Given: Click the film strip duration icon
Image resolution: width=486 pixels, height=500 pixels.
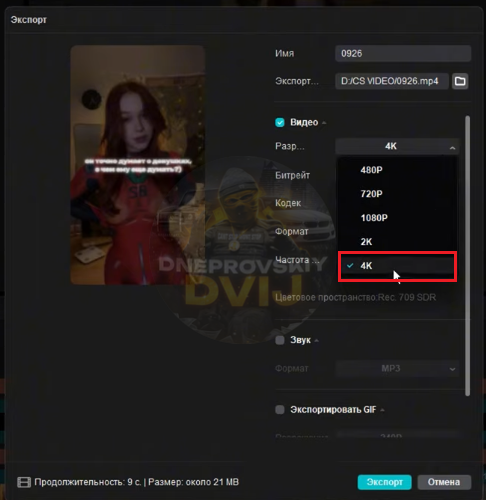Looking at the screenshot, I should [x=24, y=482].
